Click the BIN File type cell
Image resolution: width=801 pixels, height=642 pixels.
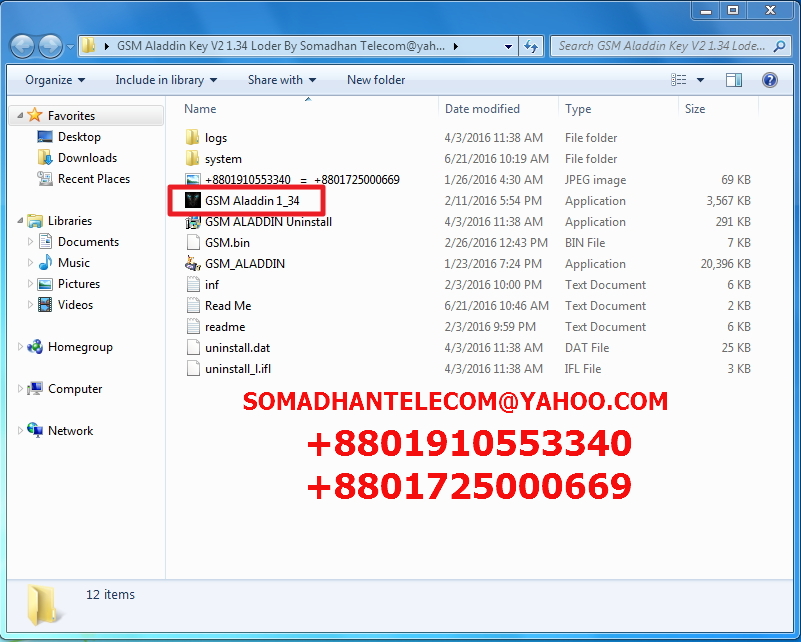point(585,243)
